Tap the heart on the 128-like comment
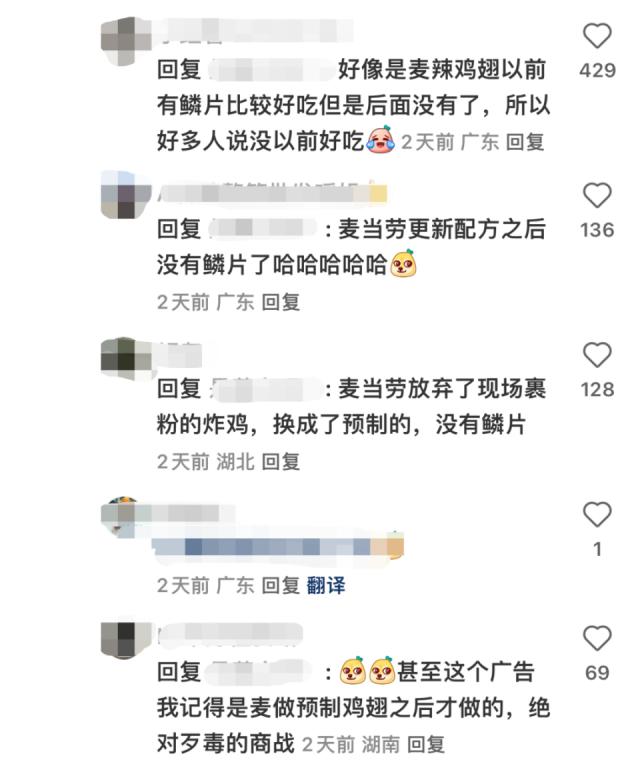This screenshot has width=640, height=774. (597, 354)
